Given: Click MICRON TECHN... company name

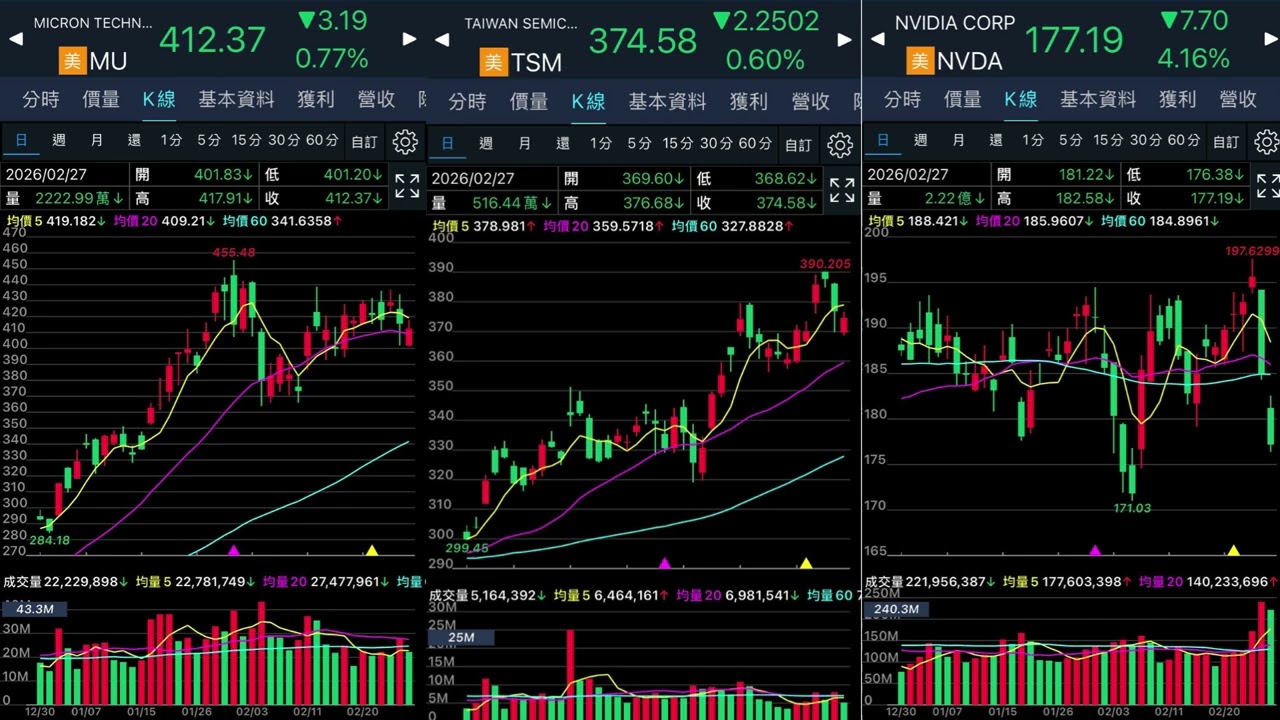Looking at the screenshot, I should click(93, 23).
